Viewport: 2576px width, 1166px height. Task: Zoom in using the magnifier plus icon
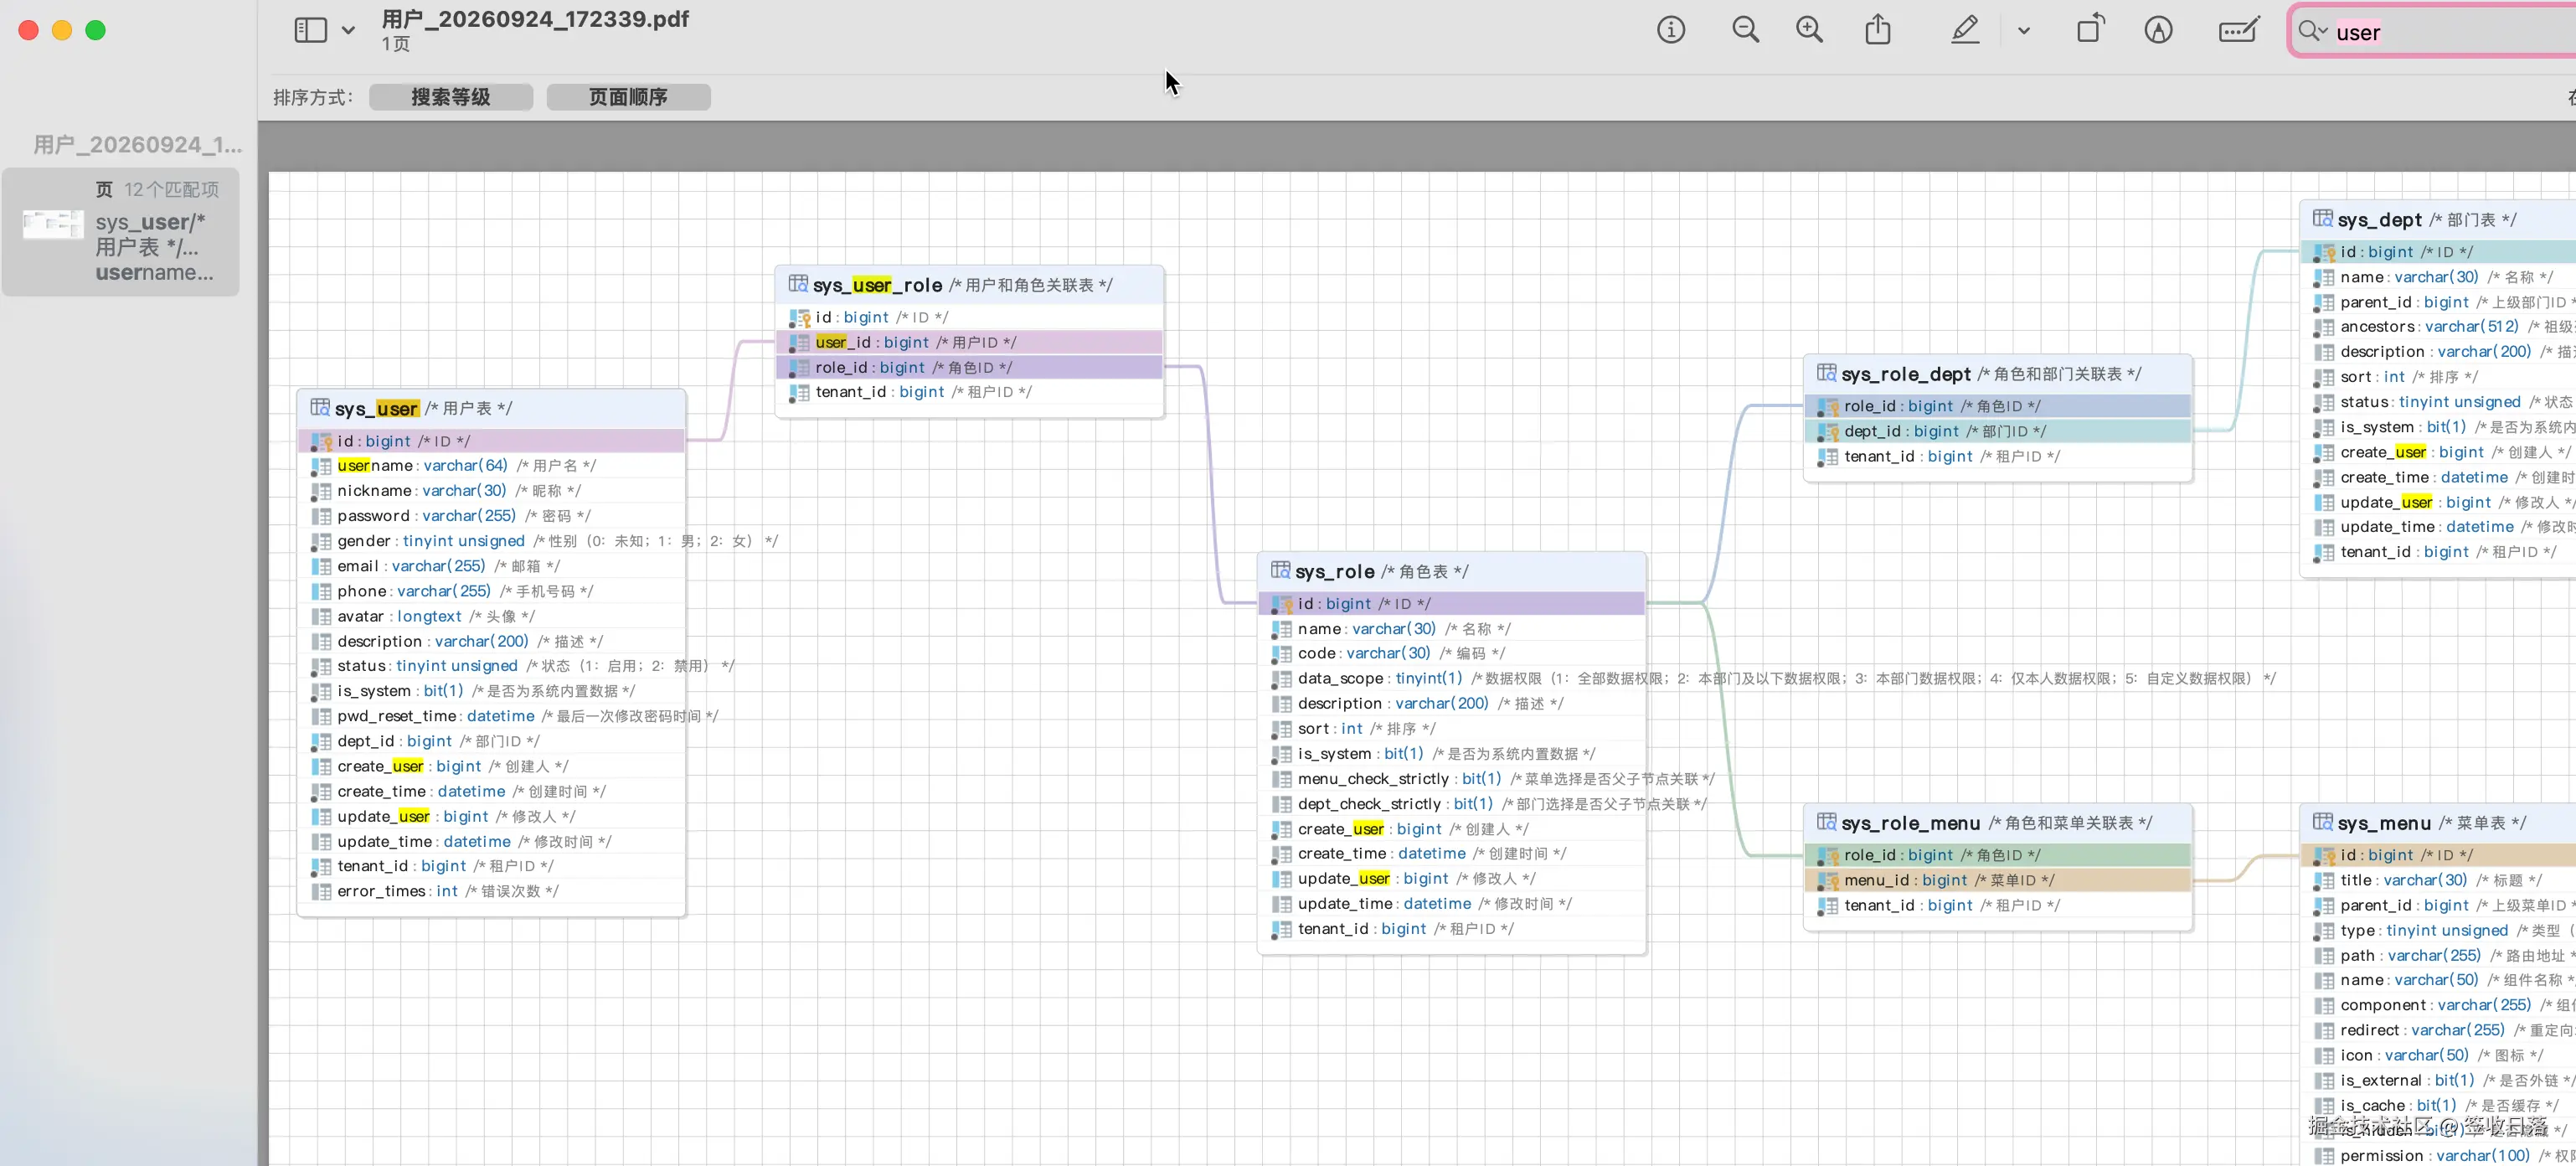[1809, 30]
